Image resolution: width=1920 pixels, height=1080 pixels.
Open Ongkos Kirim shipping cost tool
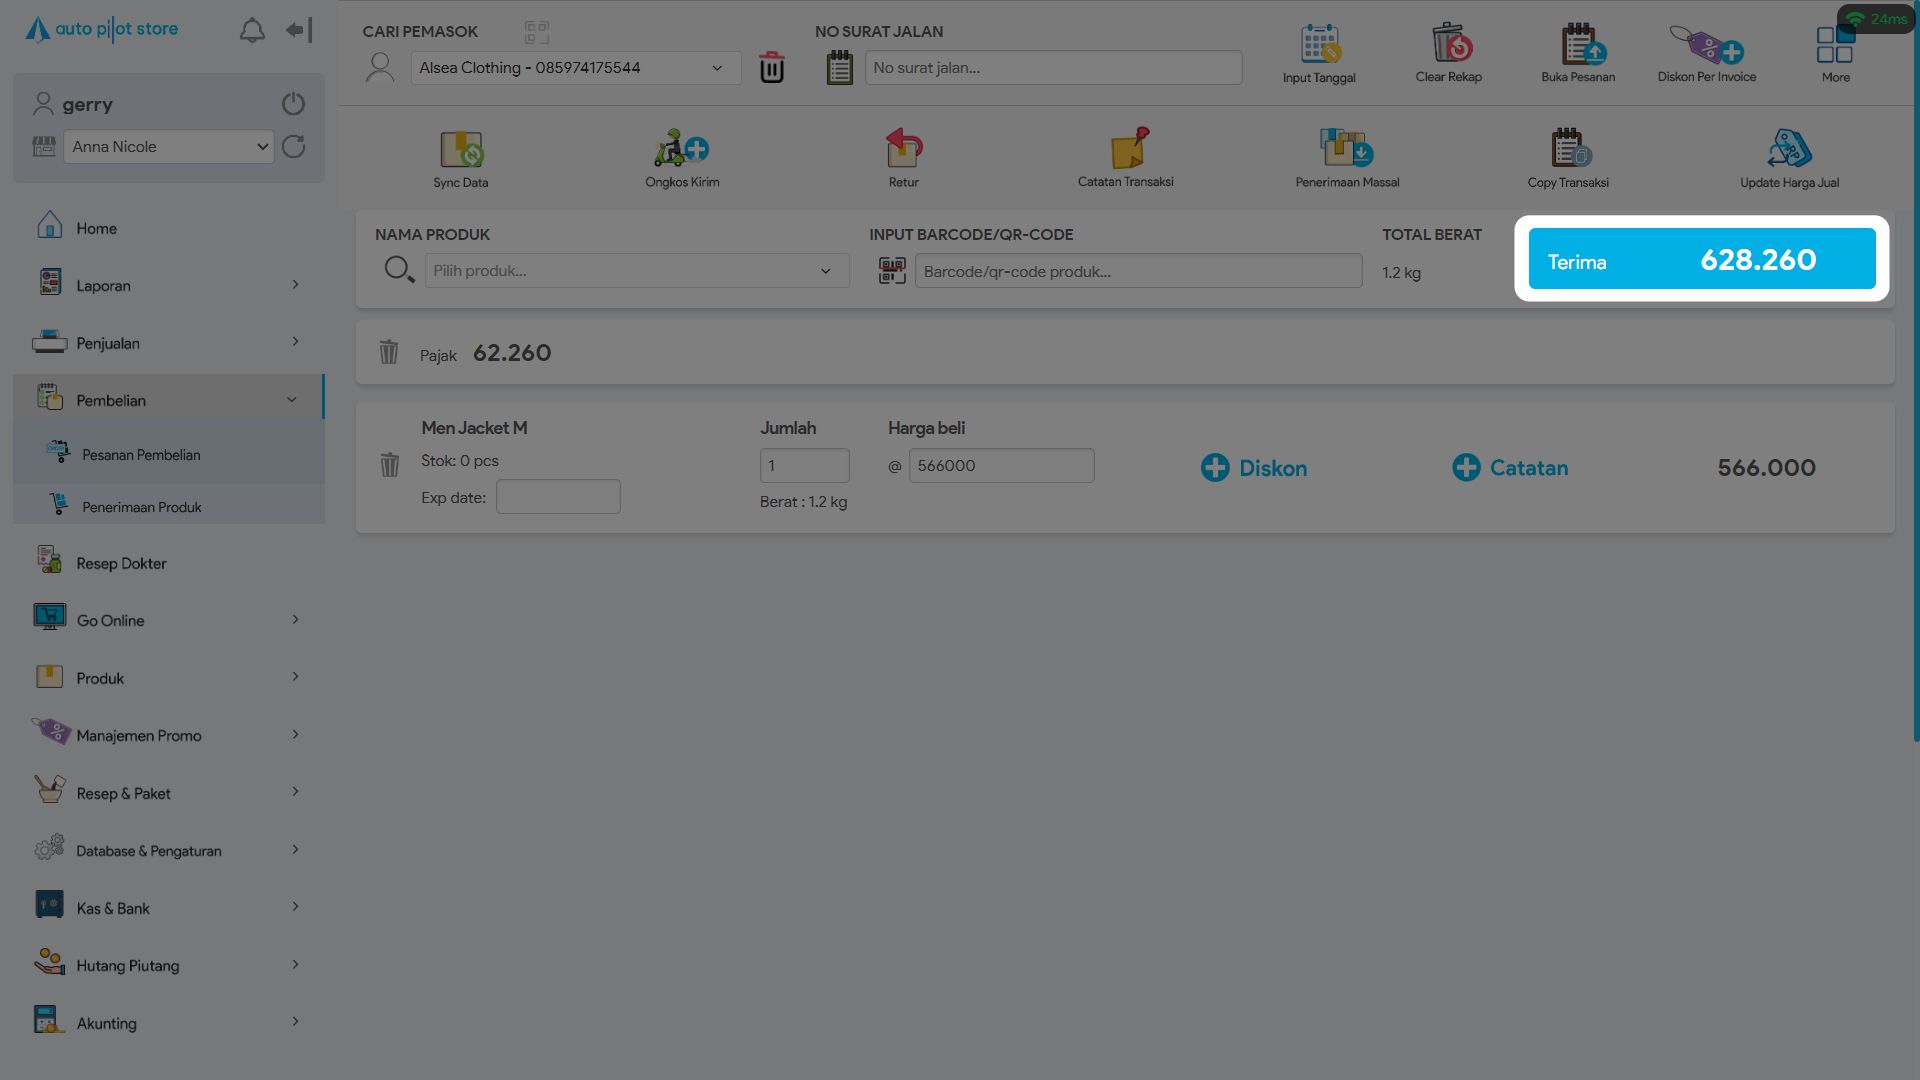[682, 149]
